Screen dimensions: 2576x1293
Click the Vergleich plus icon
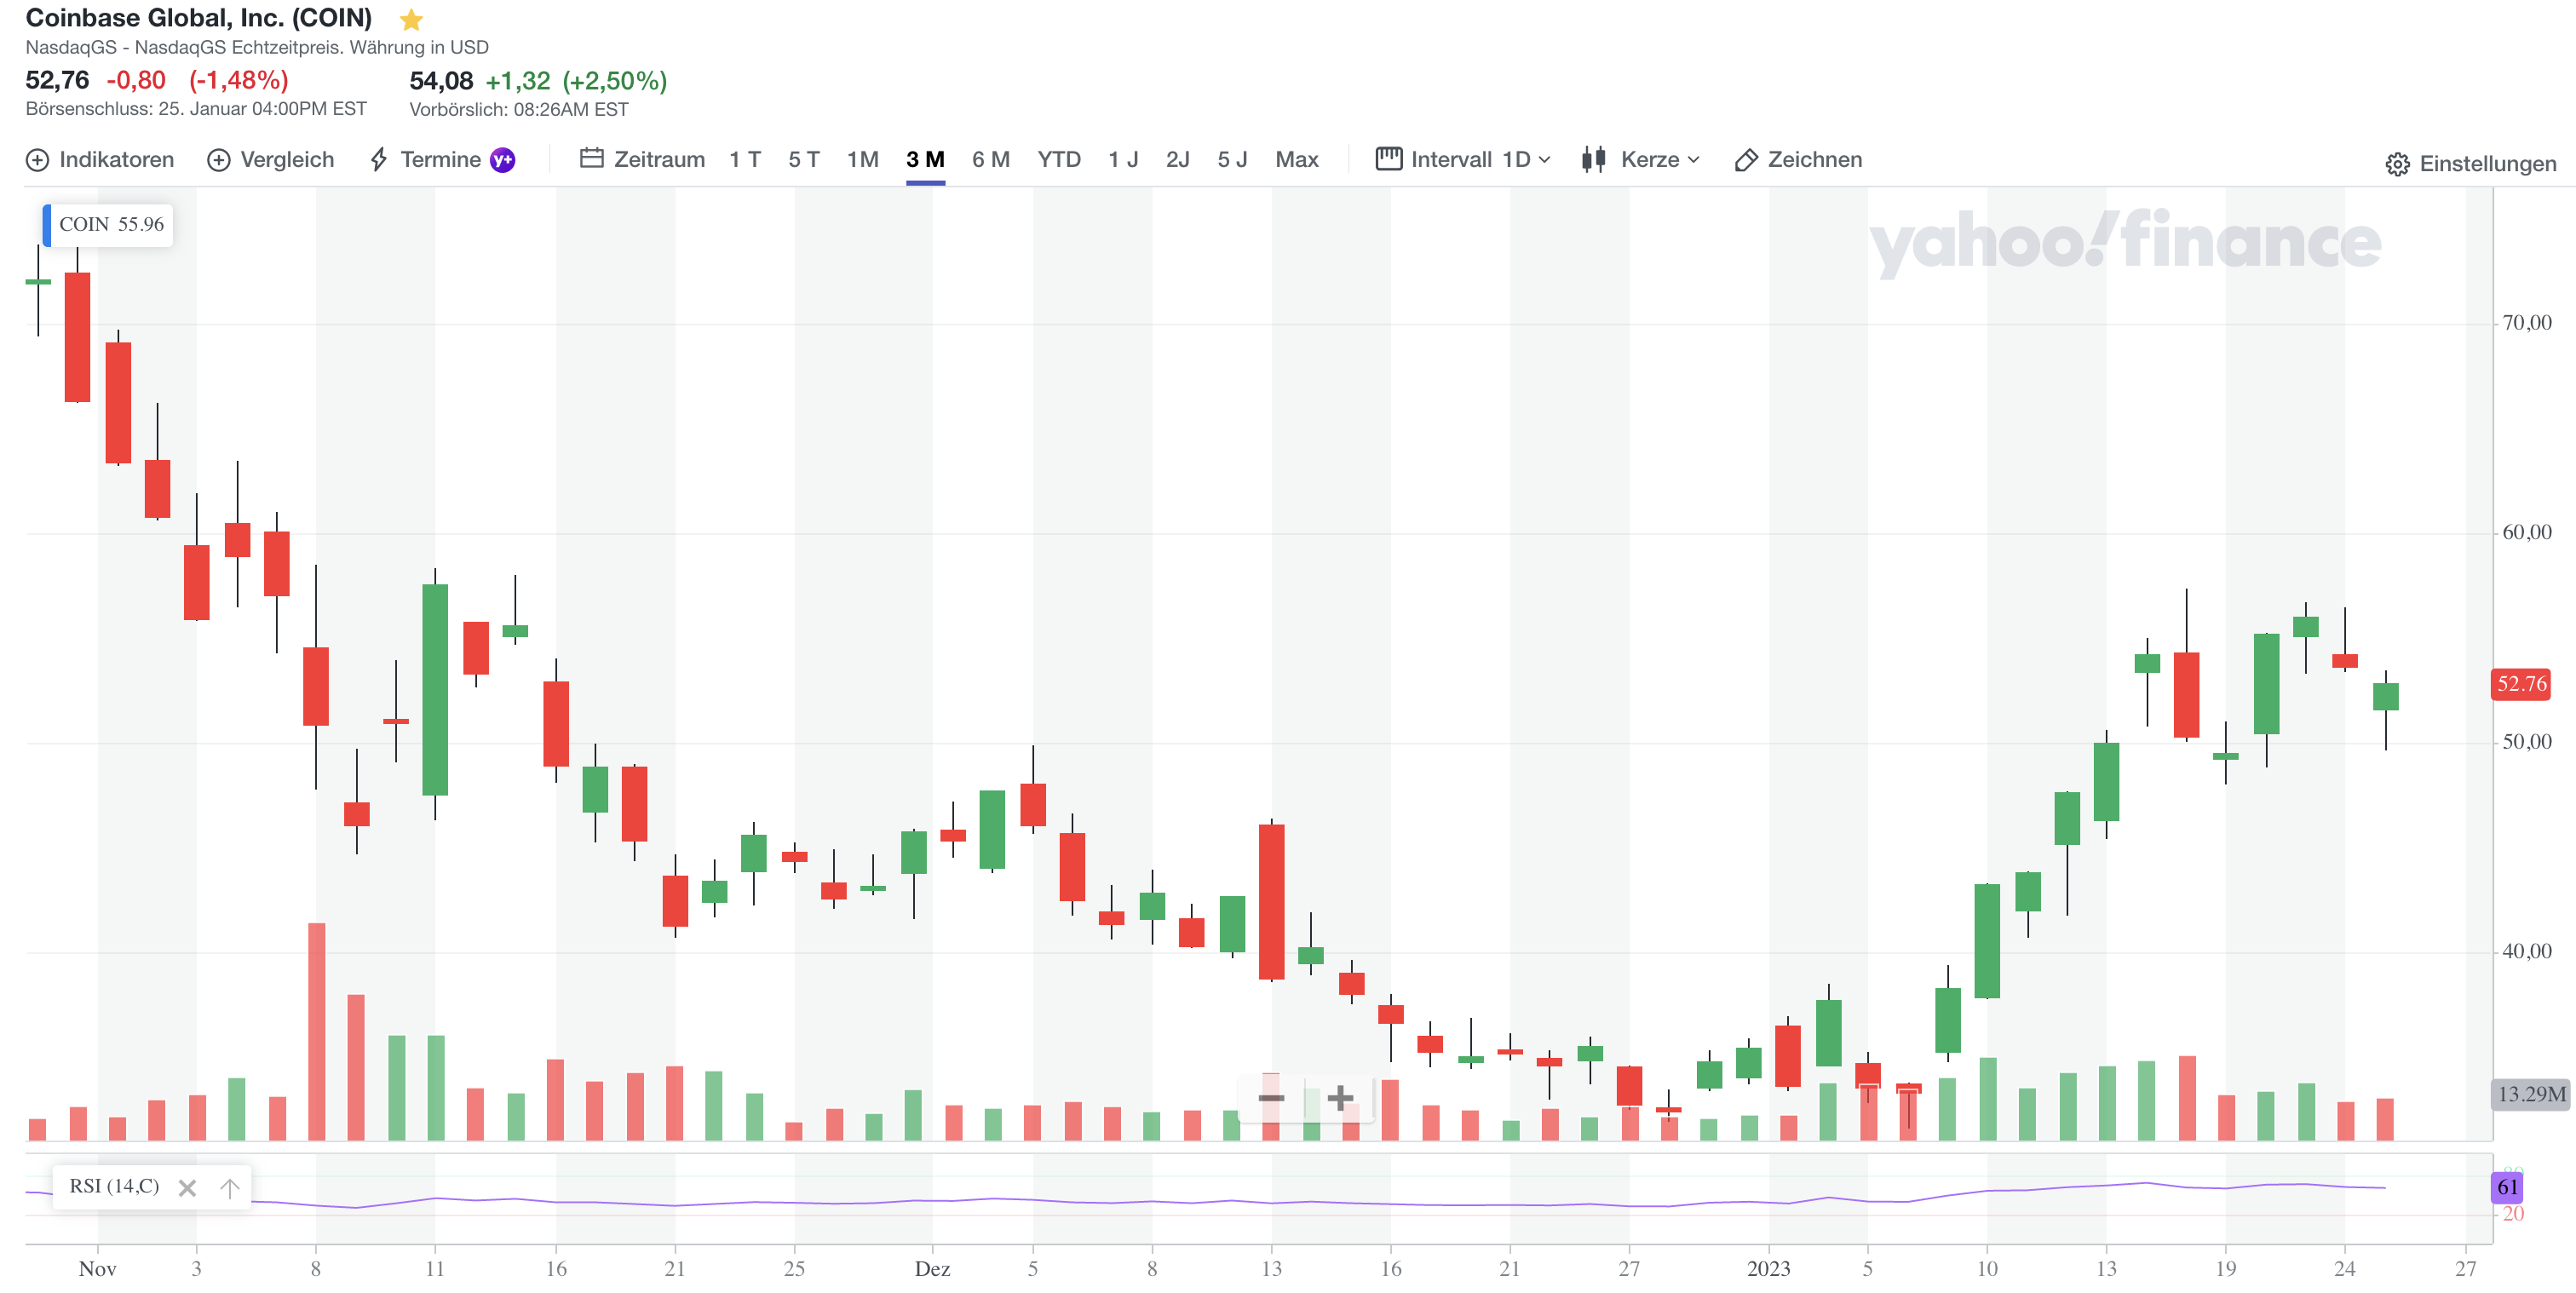218,160
